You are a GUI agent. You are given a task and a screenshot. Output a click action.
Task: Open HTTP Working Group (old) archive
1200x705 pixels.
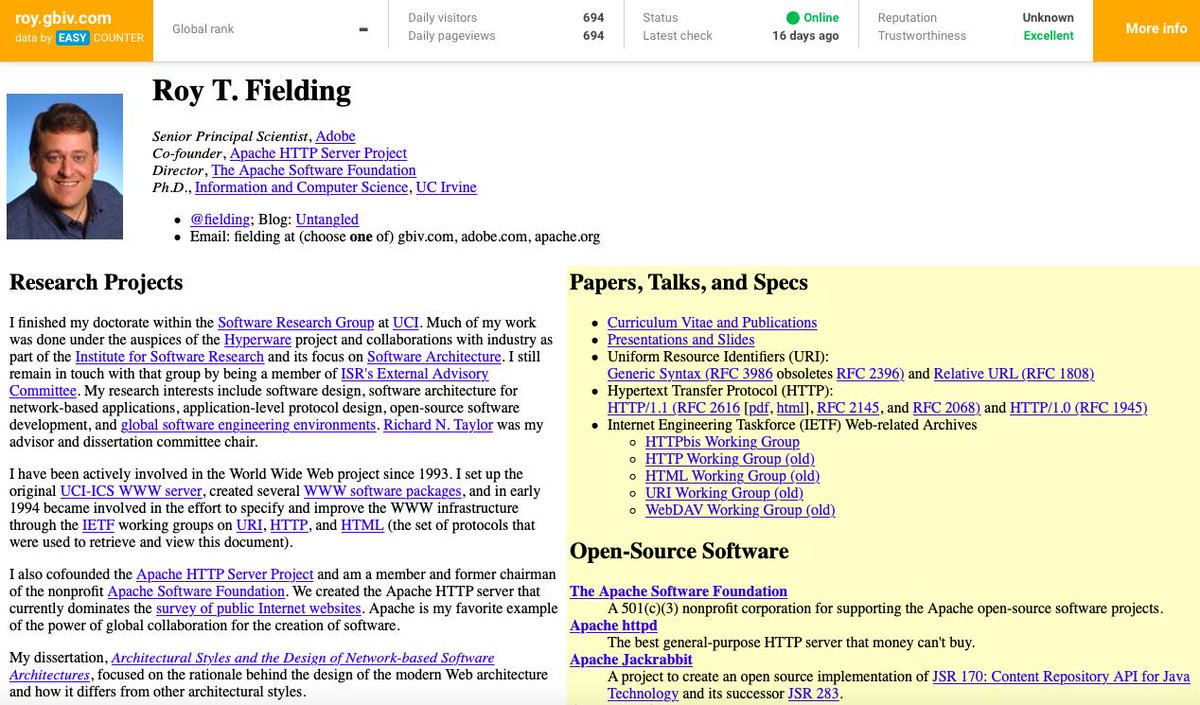tap(729, 459)
